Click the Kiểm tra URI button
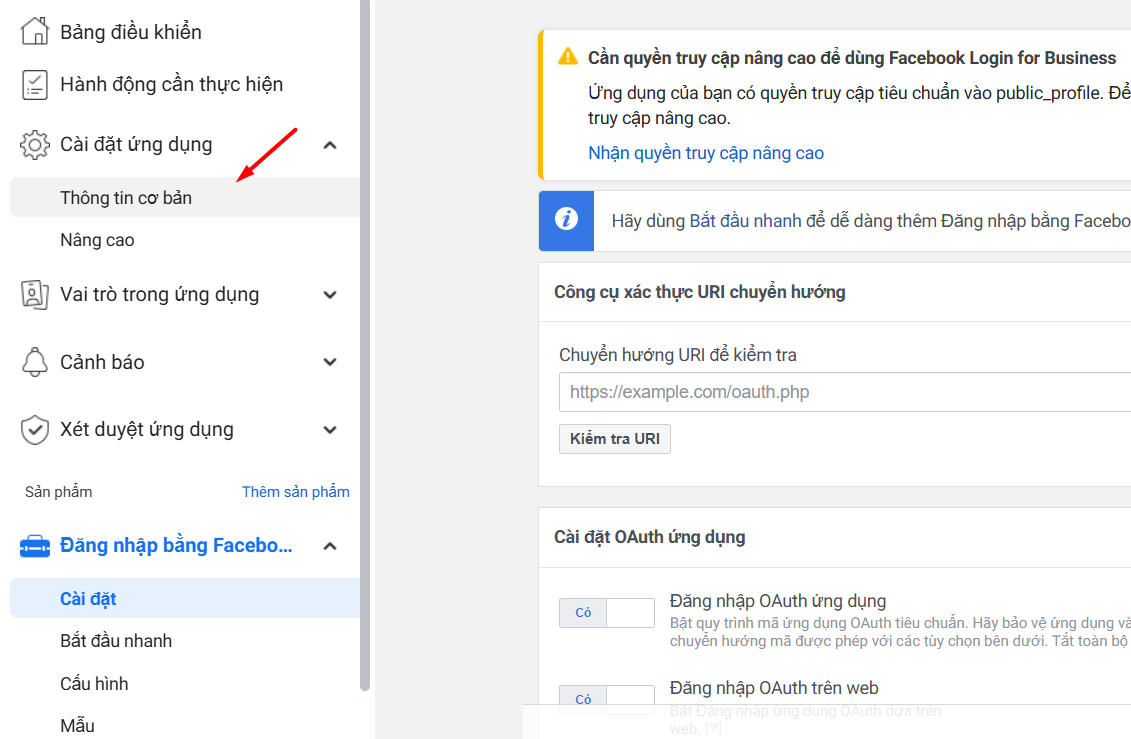The image size is (1131, 739). (615, 438)
